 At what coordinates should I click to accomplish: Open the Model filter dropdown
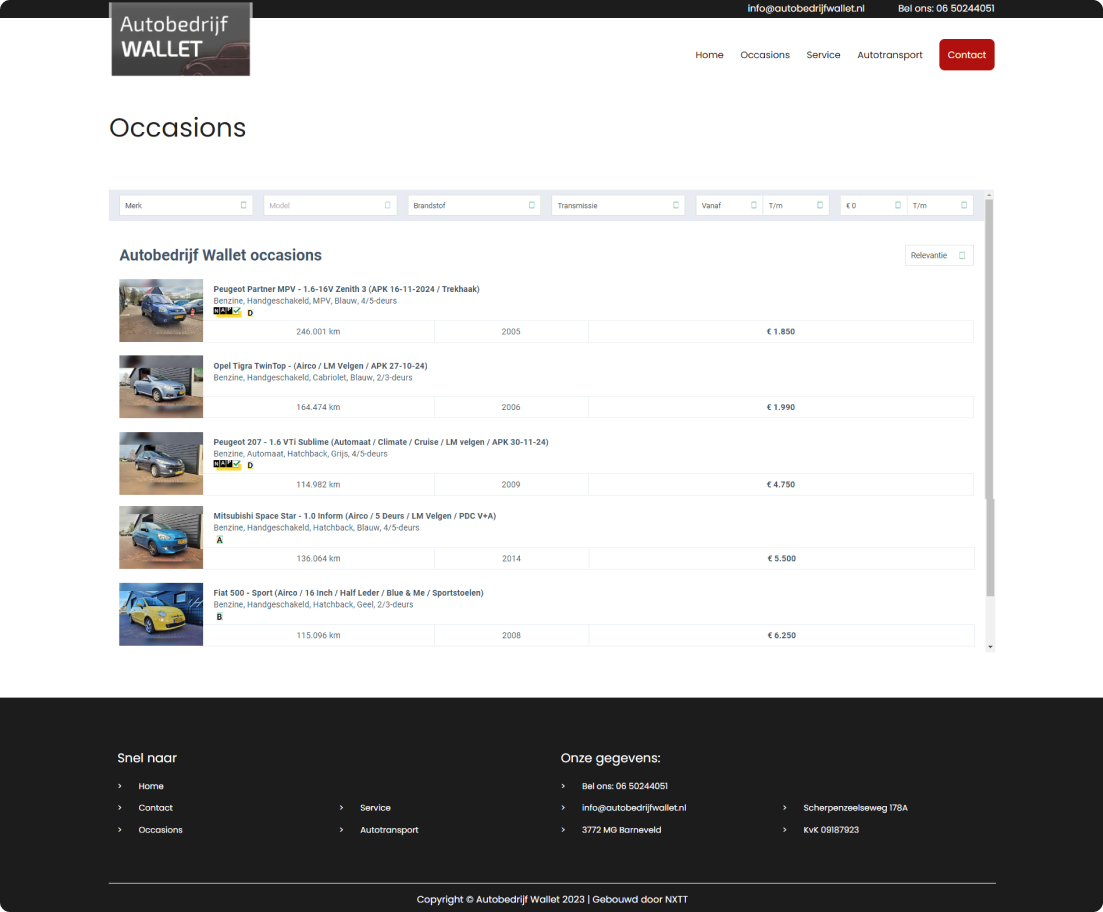coord(330,205)
